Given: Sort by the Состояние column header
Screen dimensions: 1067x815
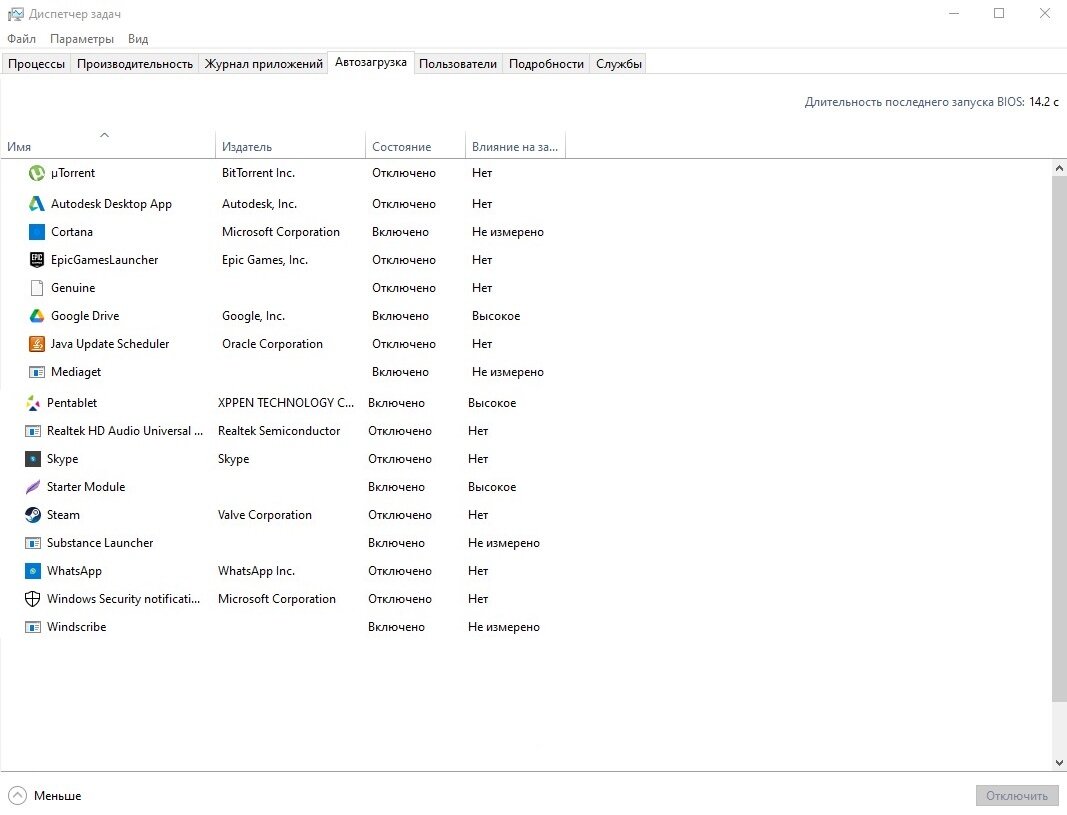Looking at the screenshot, I should [416, 147].
